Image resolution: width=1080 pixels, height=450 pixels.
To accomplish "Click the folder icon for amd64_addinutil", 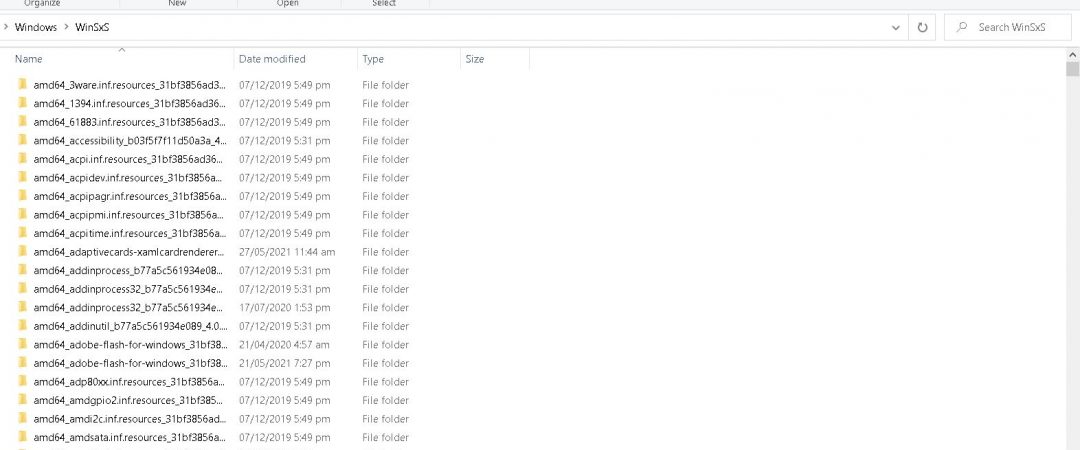I will point(21,326).
